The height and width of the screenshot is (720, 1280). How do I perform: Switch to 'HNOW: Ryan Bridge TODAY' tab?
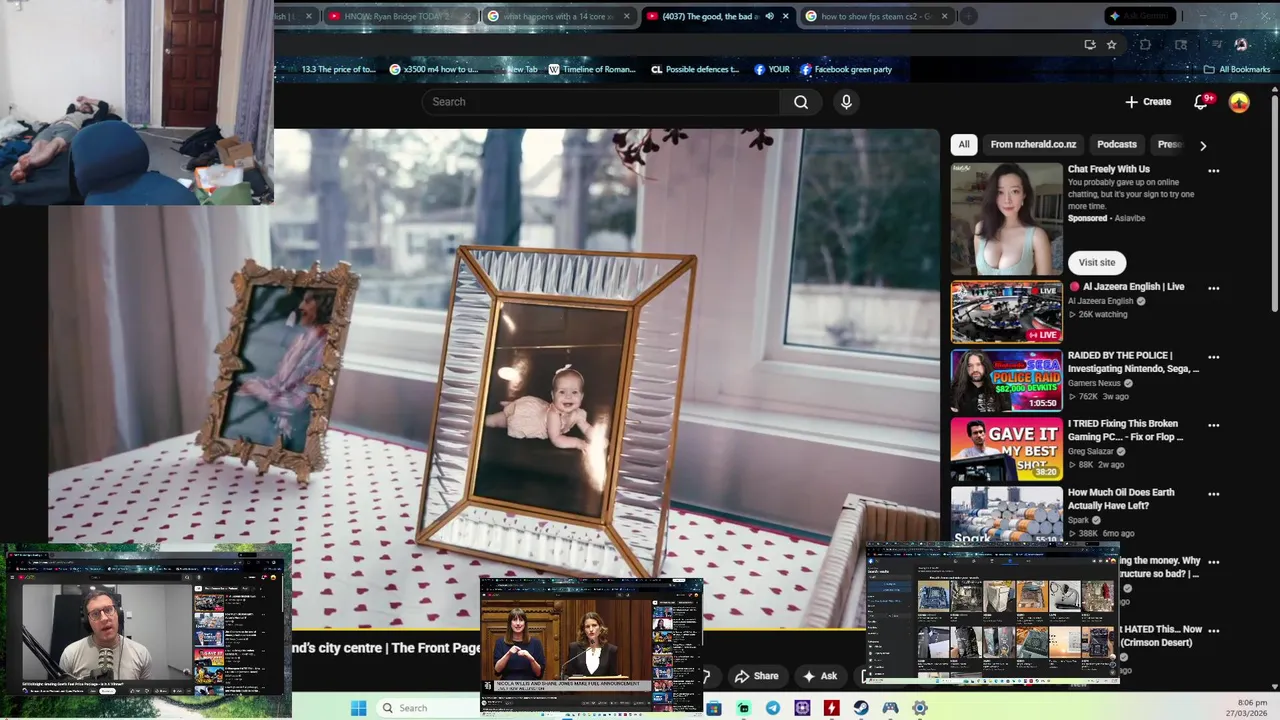pyautogui.click(x=396, y=16)
